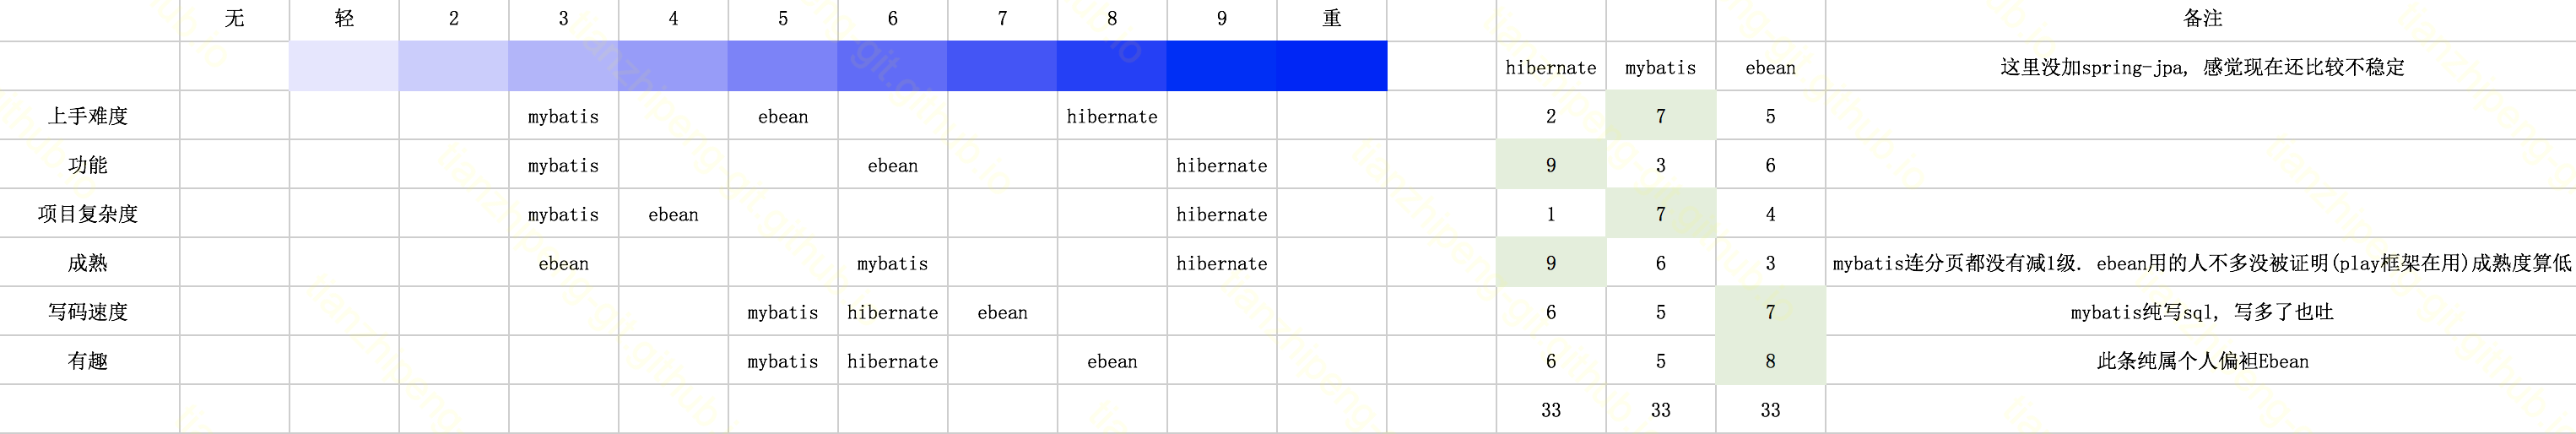
Task: Click the darkest blue cell under the 重 column
Action: point(1331,66)
